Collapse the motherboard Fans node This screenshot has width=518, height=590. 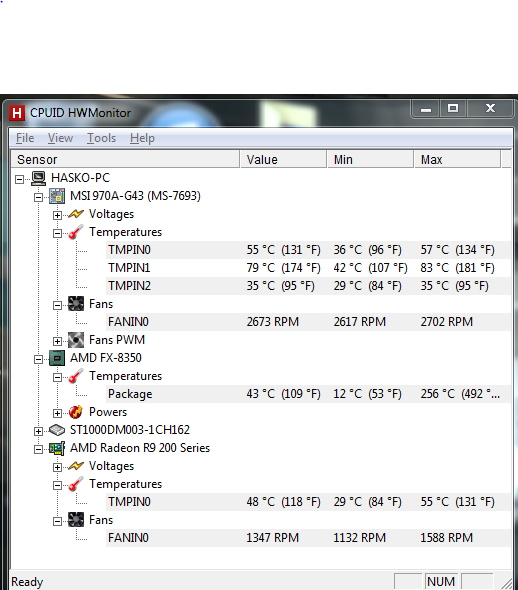57,305
